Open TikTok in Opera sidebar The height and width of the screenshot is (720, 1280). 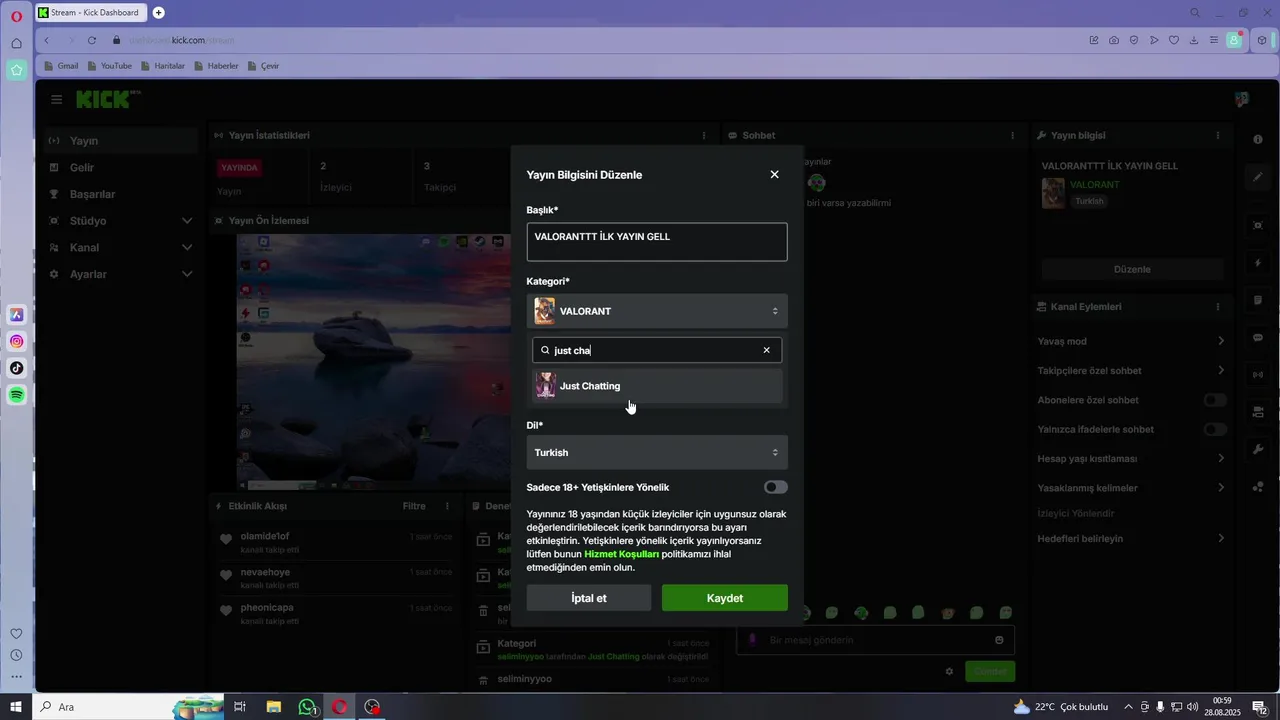tap(17, 368)
